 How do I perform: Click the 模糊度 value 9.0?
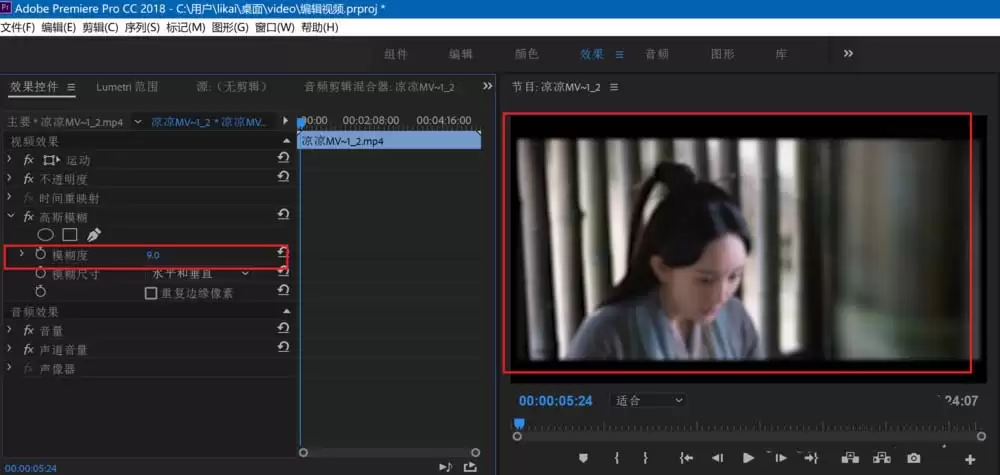pyautogui.click(x=152, y=255)
